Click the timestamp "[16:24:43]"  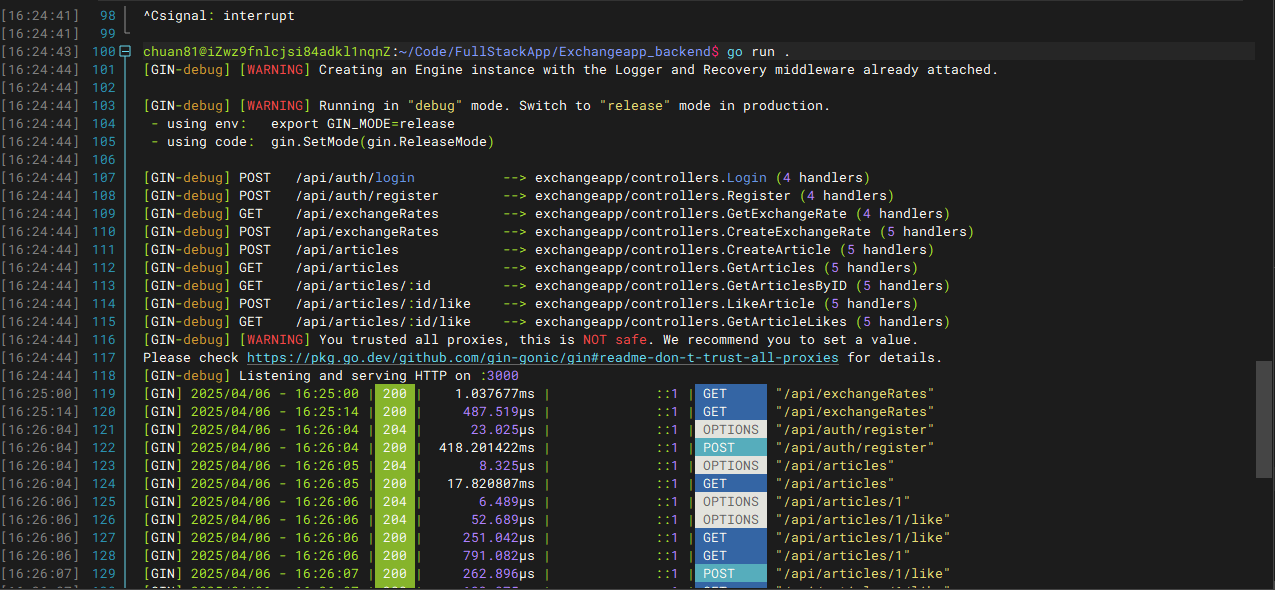click(x=40, y=52)
